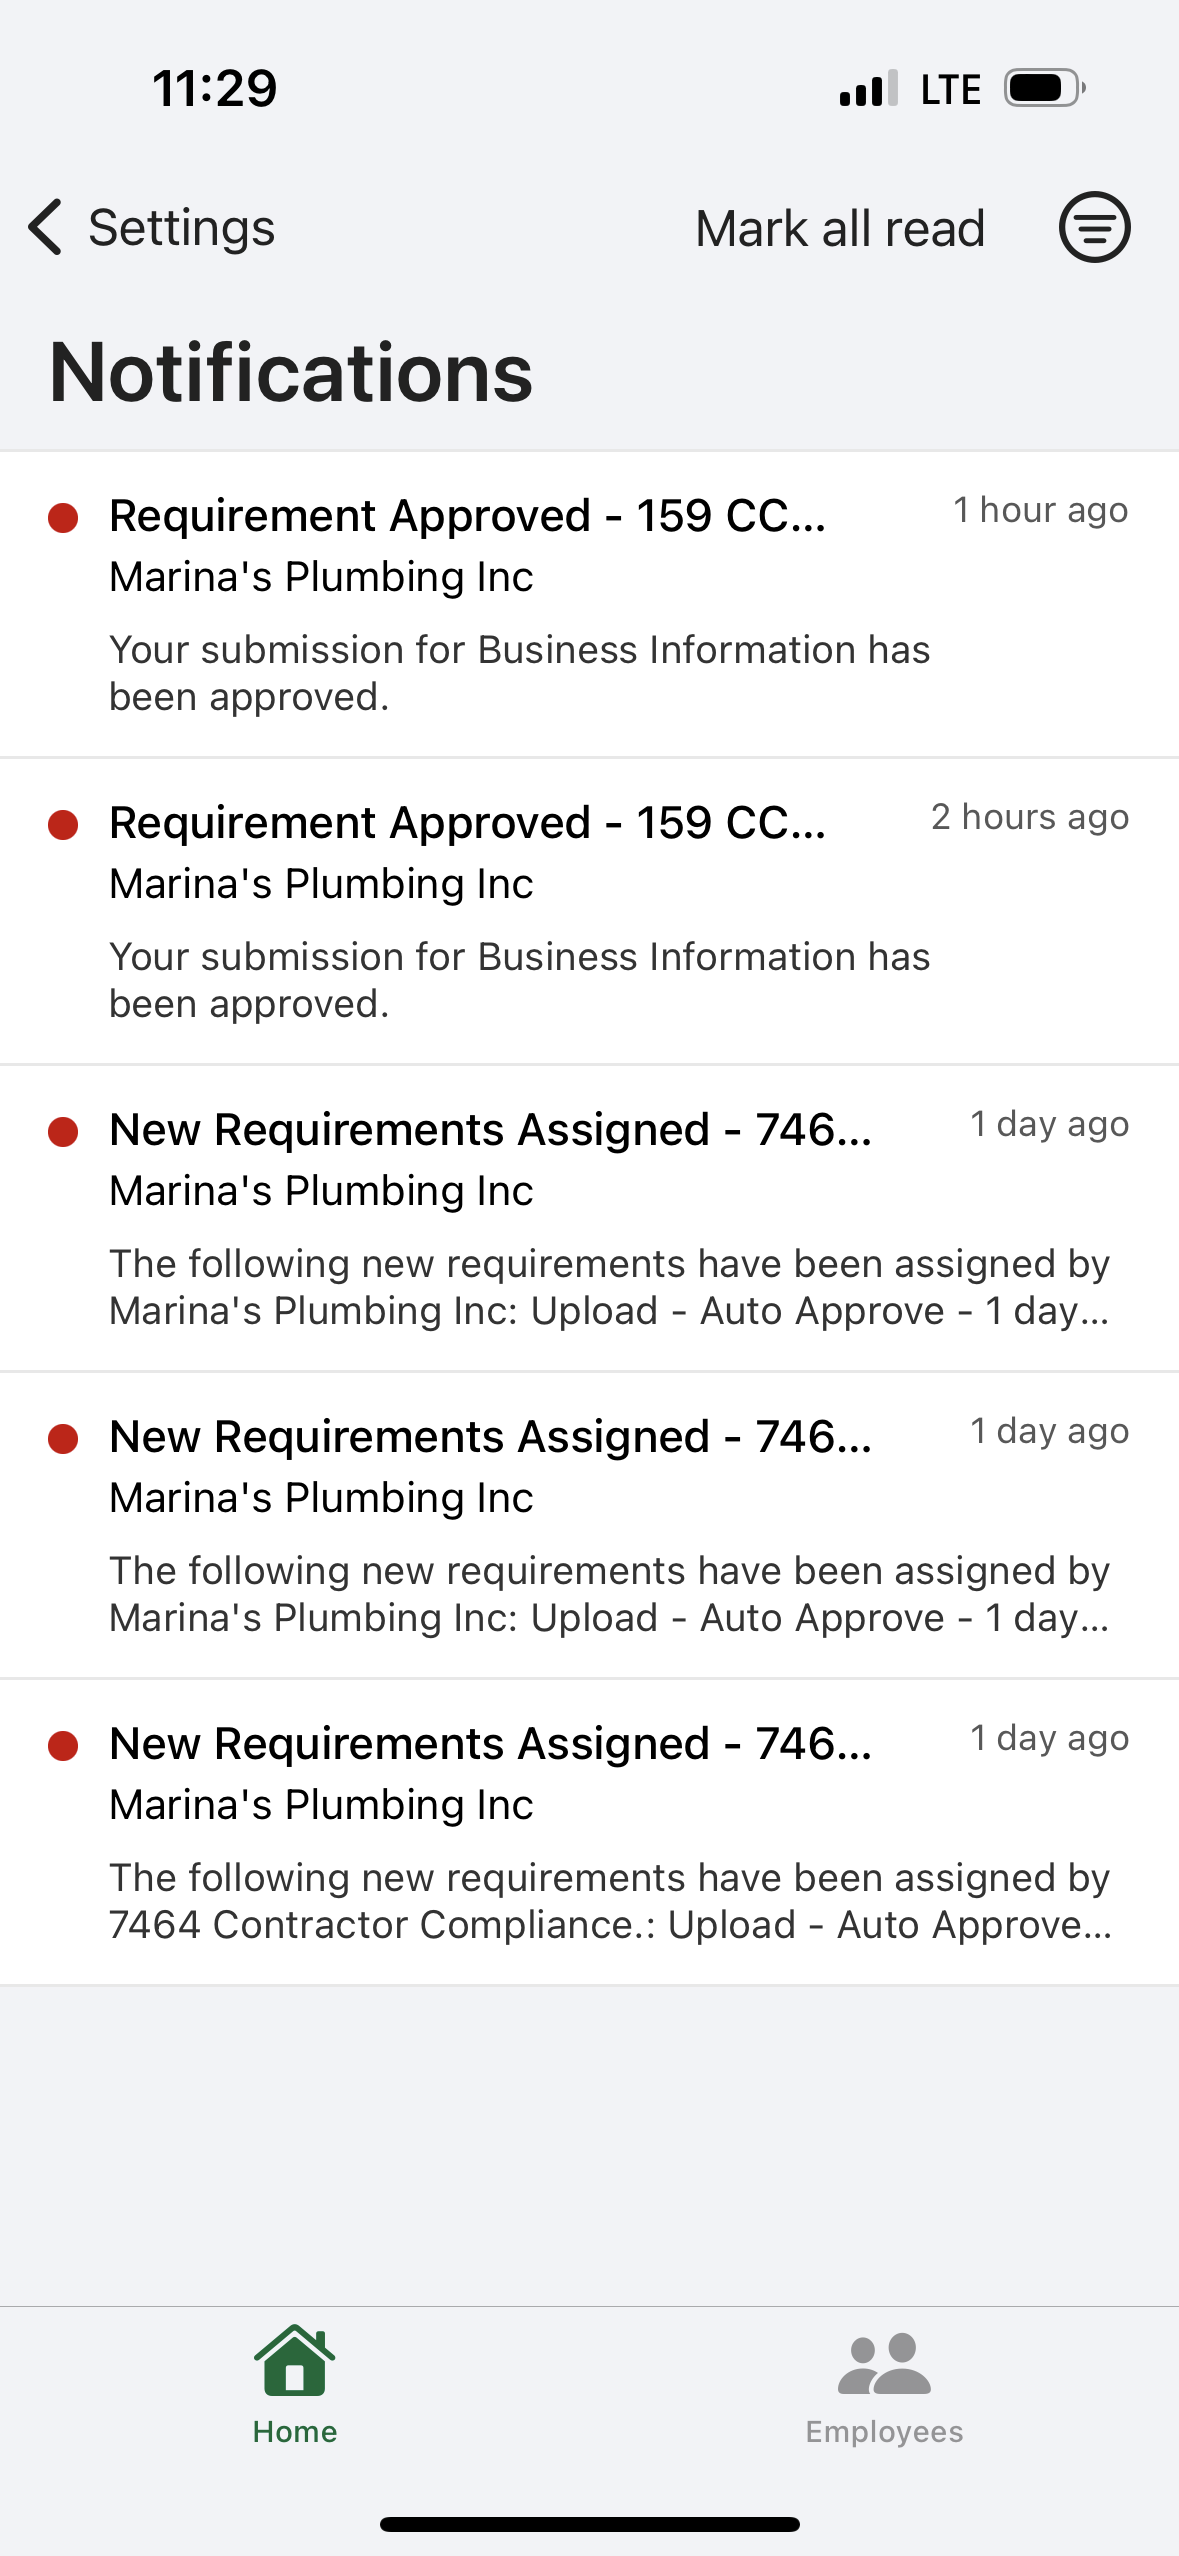
Task: Open the first New Requirements Assigned notification
Action: 520,1218
